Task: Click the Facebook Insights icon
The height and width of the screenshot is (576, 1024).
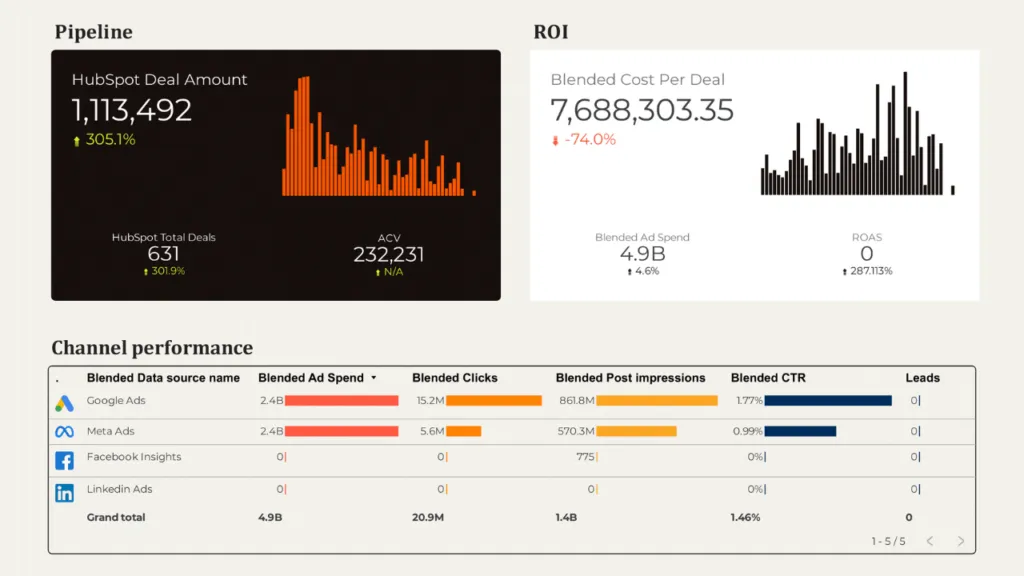Action: point(63,460)
